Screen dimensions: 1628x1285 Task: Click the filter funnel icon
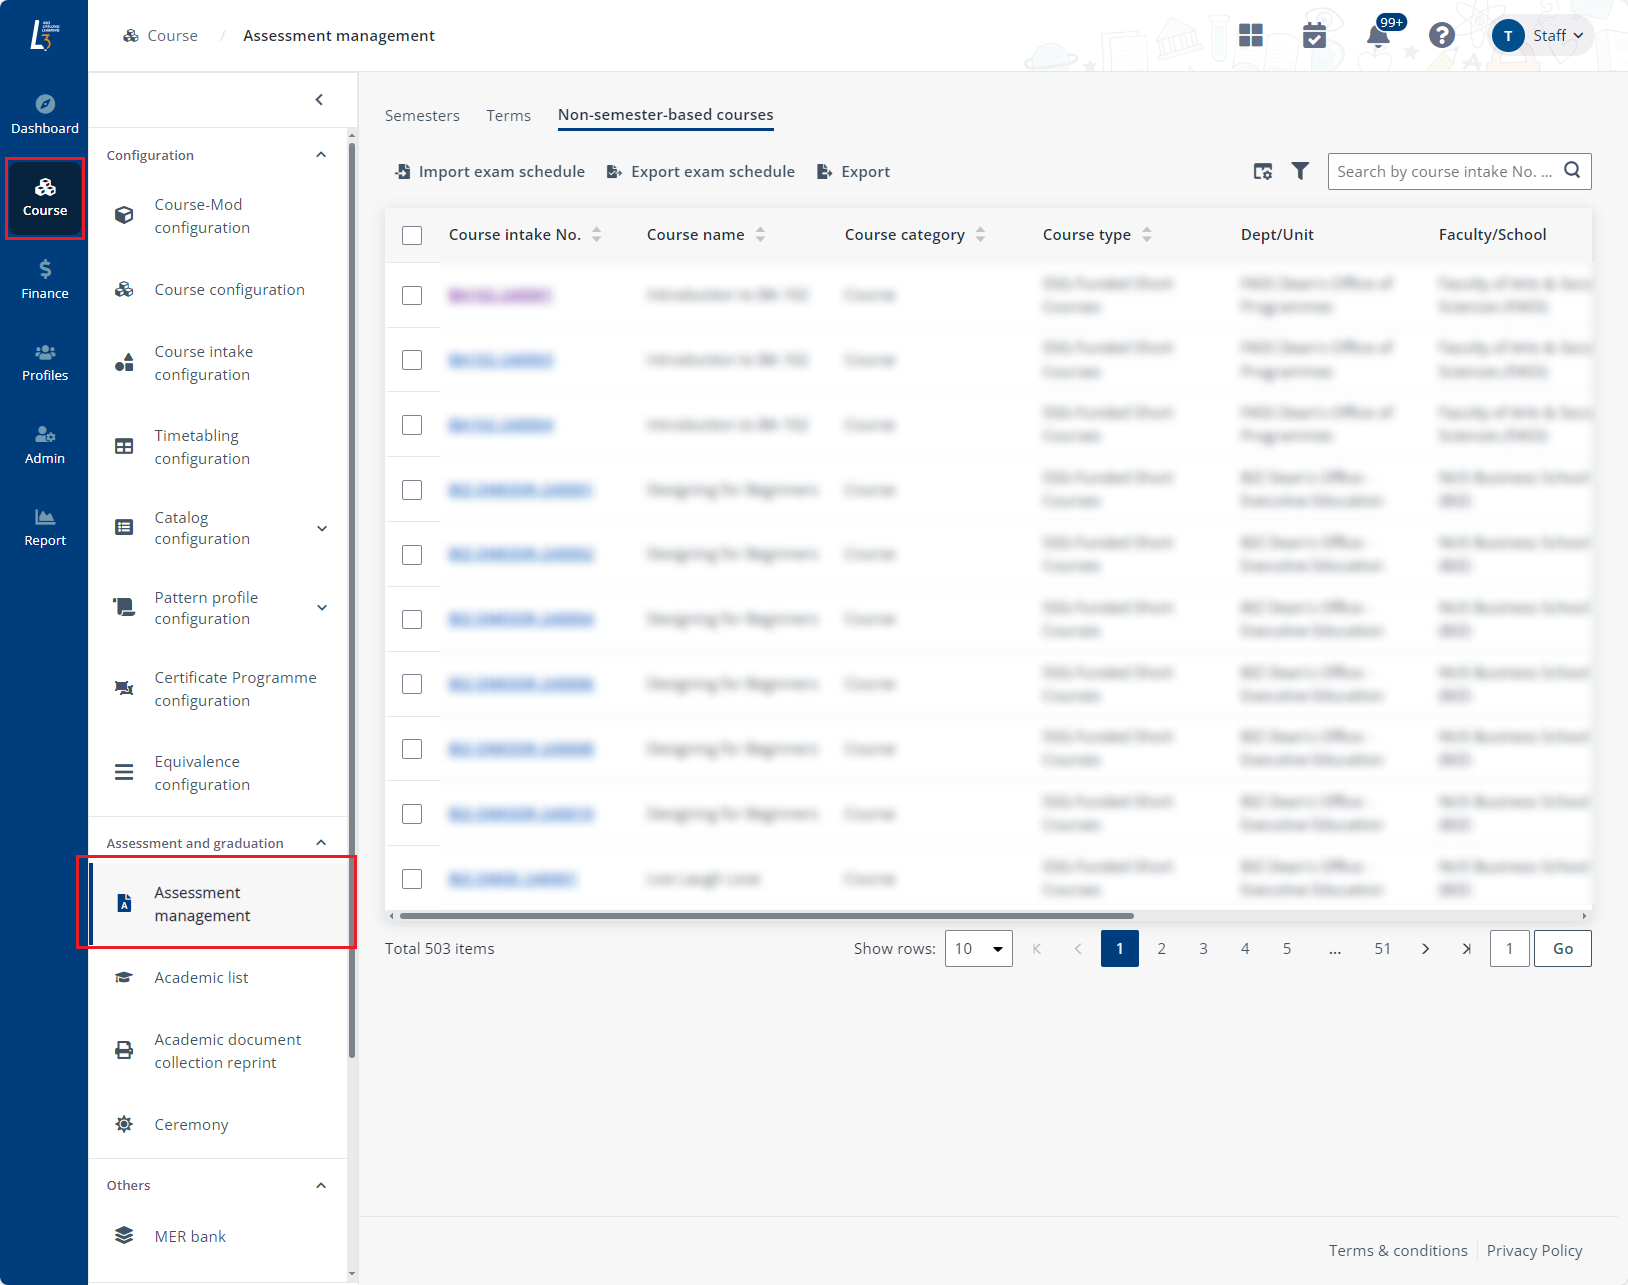point(1300,171)
